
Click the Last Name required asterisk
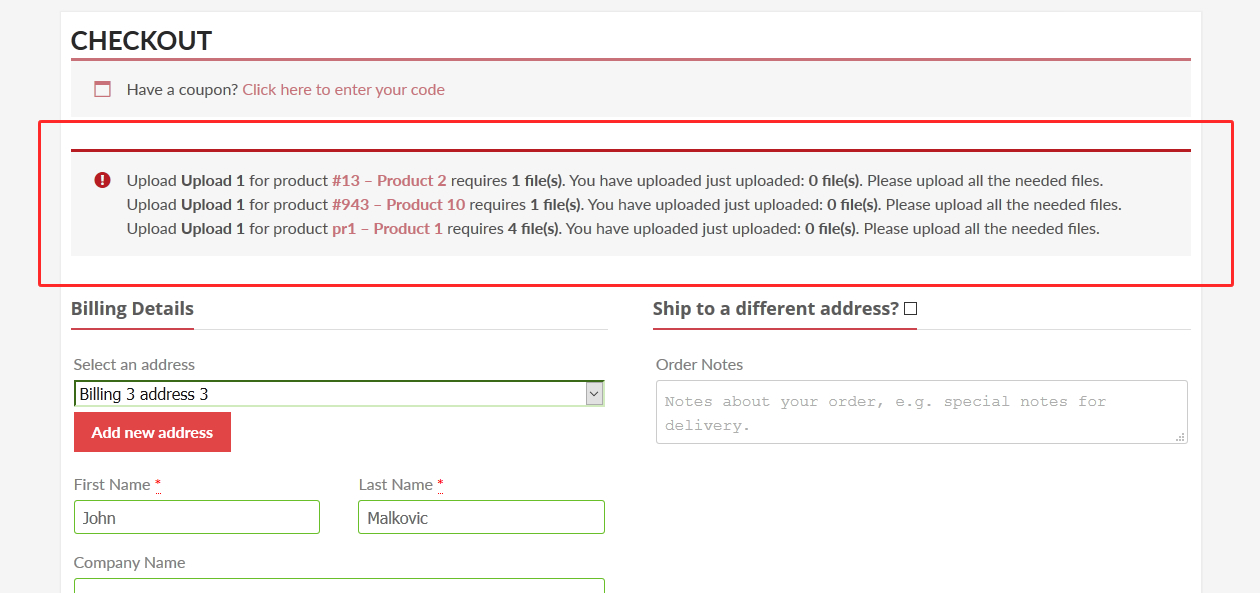click(x=440, y=485)
